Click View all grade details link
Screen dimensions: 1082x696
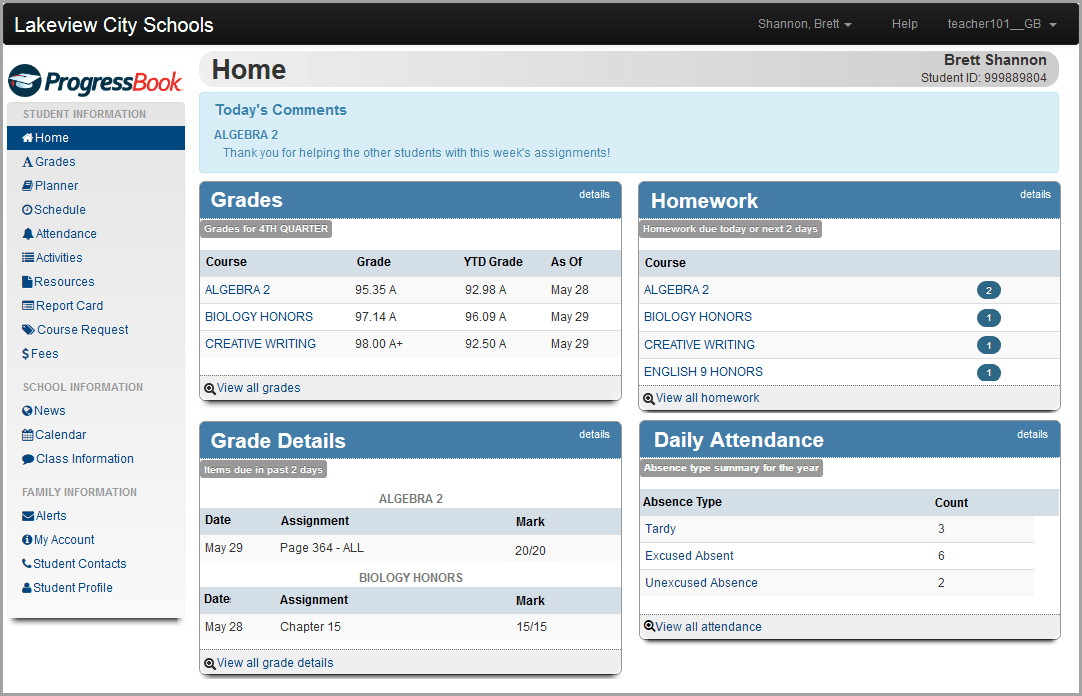point(275,663)
